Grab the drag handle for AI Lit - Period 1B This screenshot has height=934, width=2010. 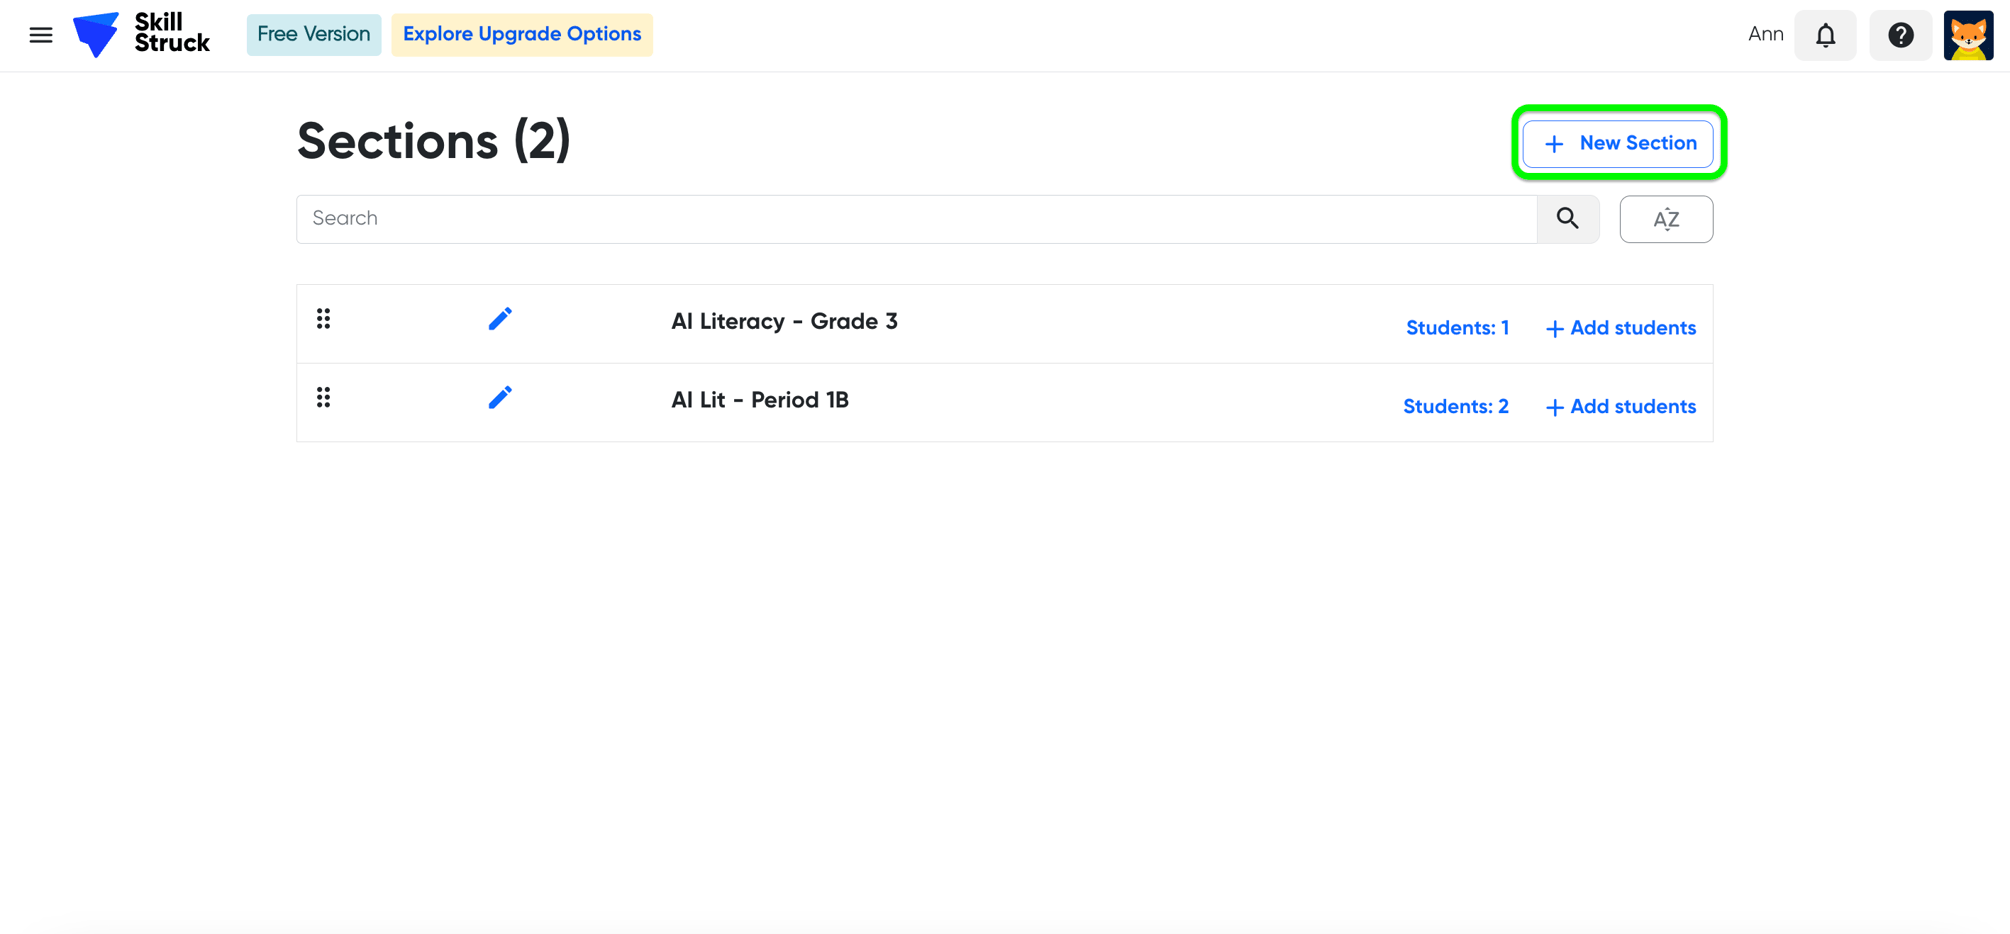click(323, 398)
